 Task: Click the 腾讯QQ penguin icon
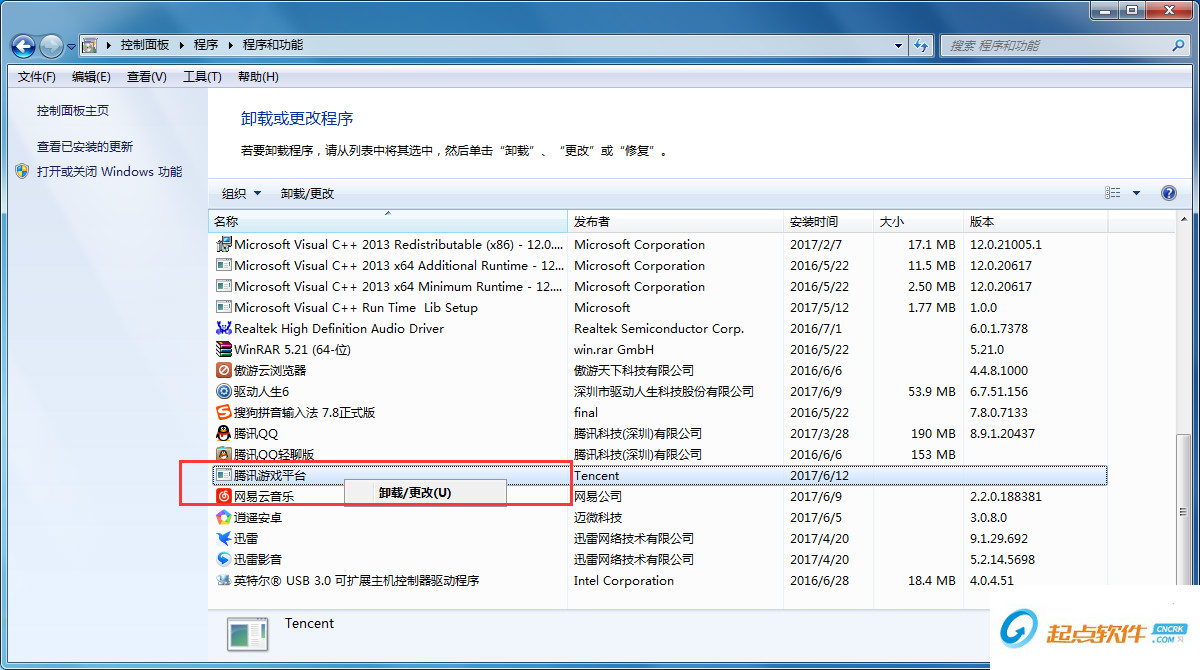[223, 433]
